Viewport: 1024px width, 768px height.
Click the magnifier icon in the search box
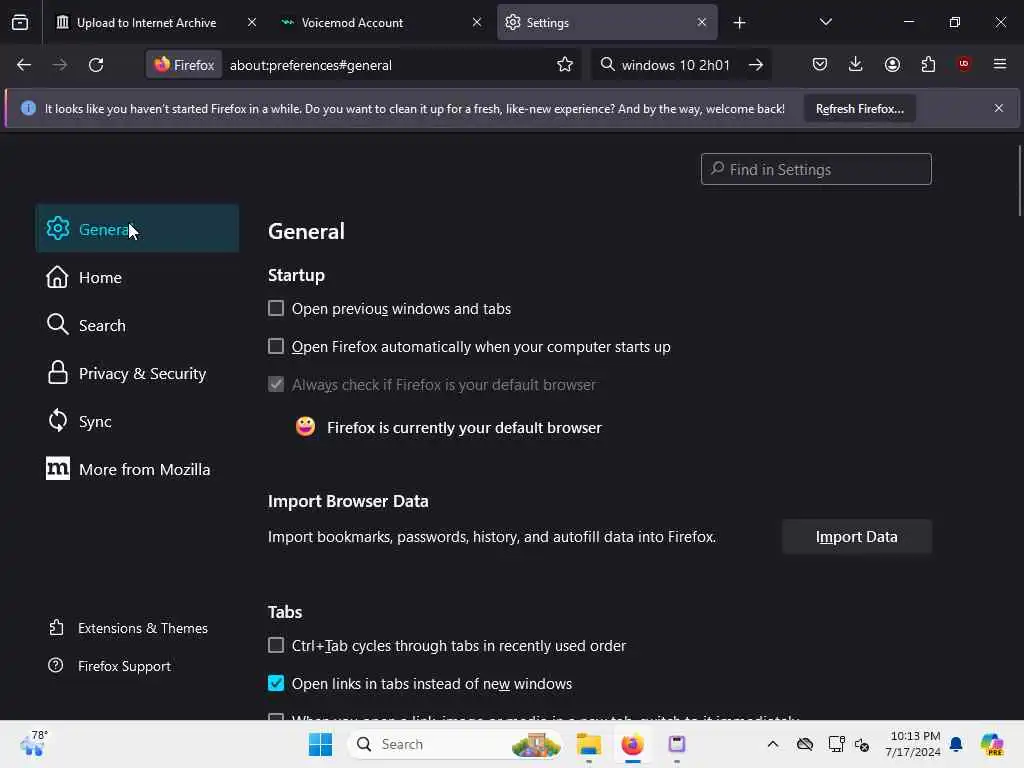click(607, 64)
